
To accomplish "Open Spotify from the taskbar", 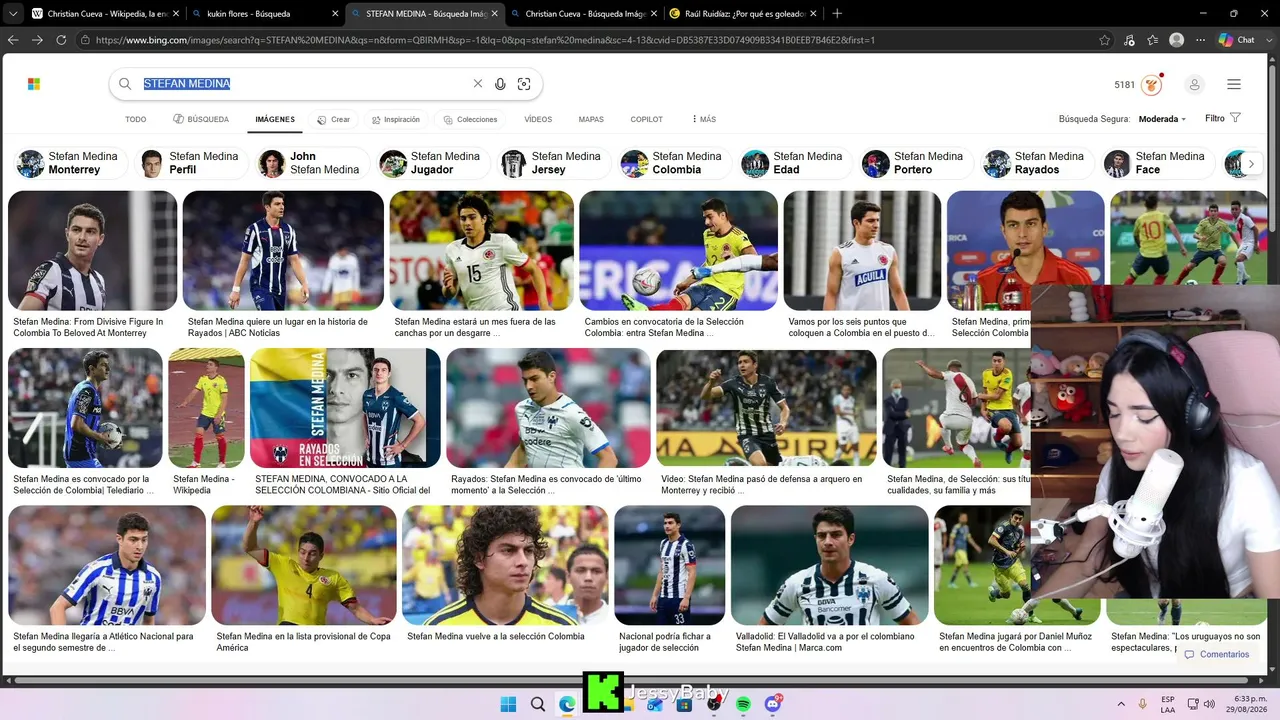I will point(743,705).
